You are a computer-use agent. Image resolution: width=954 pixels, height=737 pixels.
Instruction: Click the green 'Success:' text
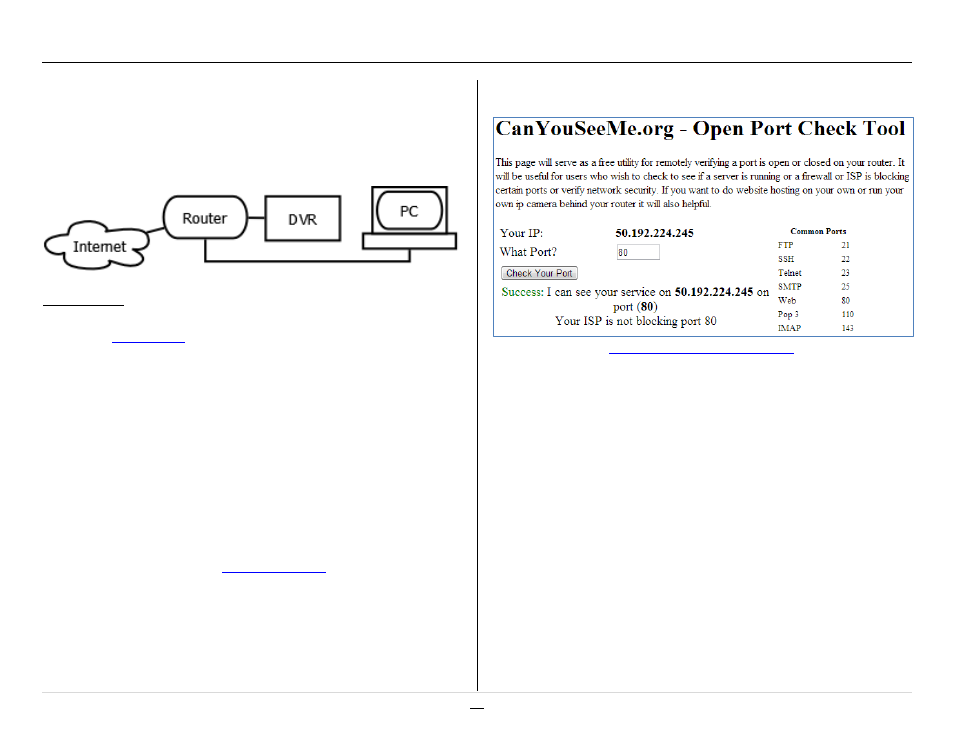[x=522, y=292]
